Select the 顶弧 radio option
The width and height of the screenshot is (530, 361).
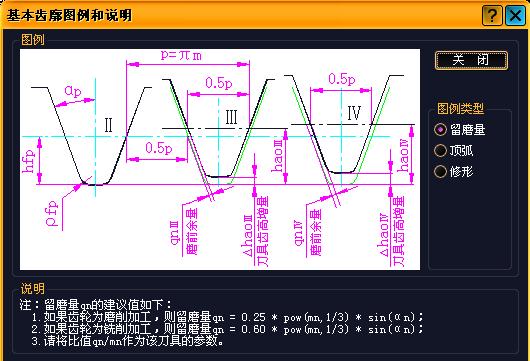(454, 150)
